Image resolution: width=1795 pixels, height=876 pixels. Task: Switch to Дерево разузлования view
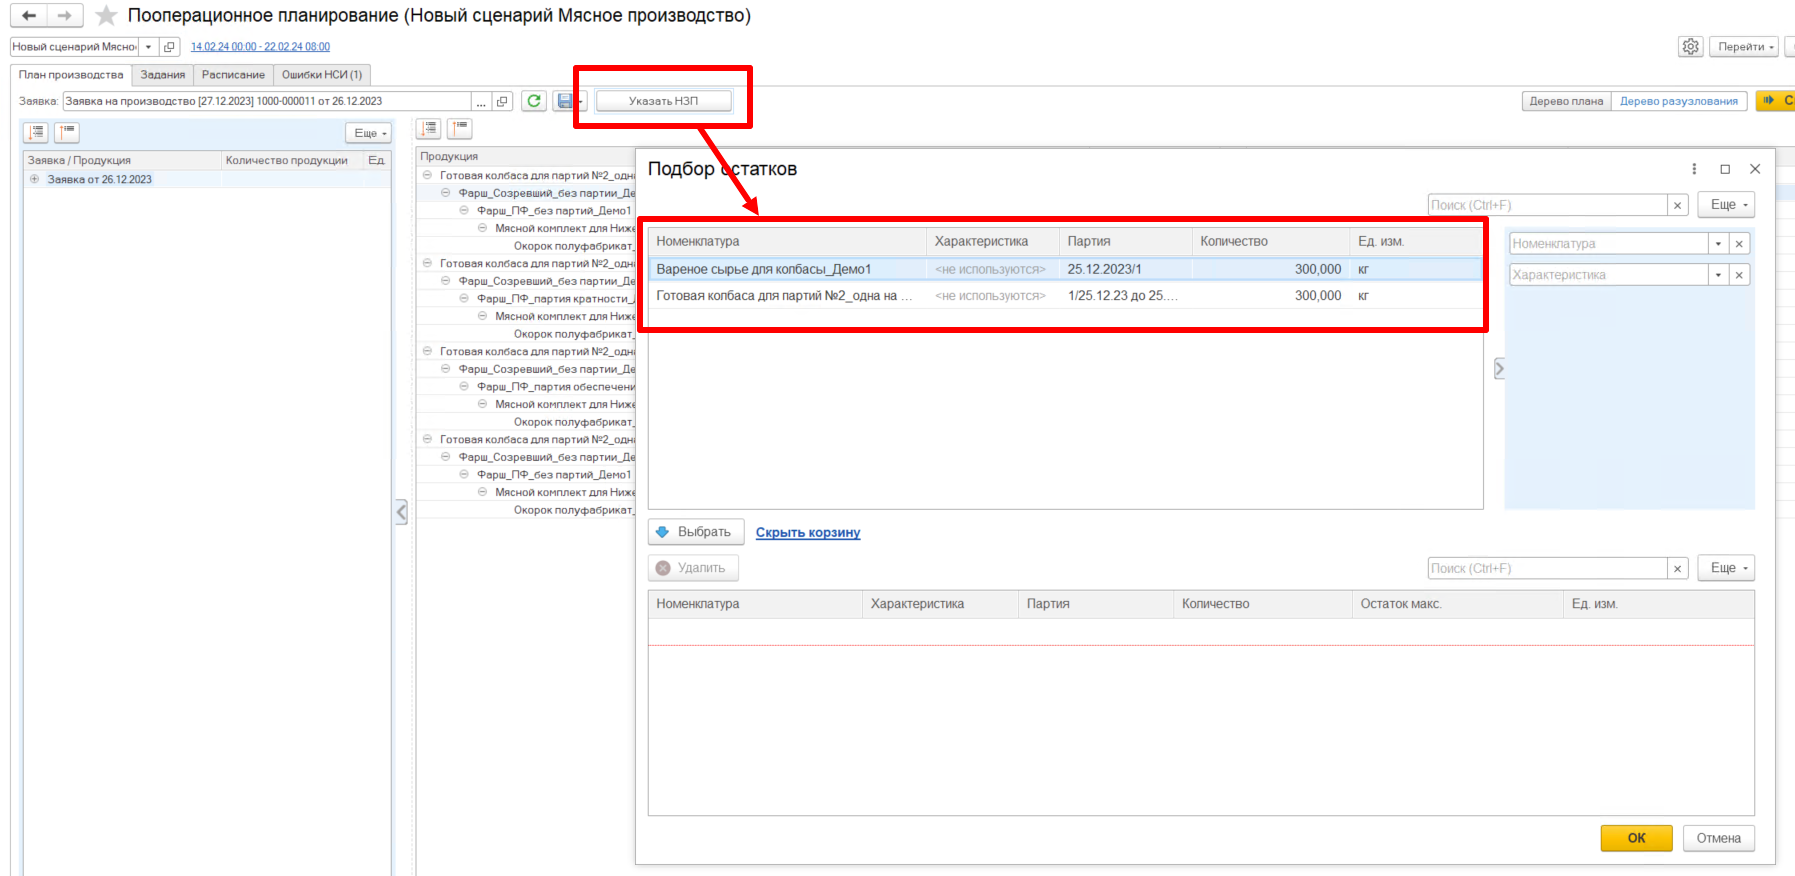click(x=1678, y=101)
